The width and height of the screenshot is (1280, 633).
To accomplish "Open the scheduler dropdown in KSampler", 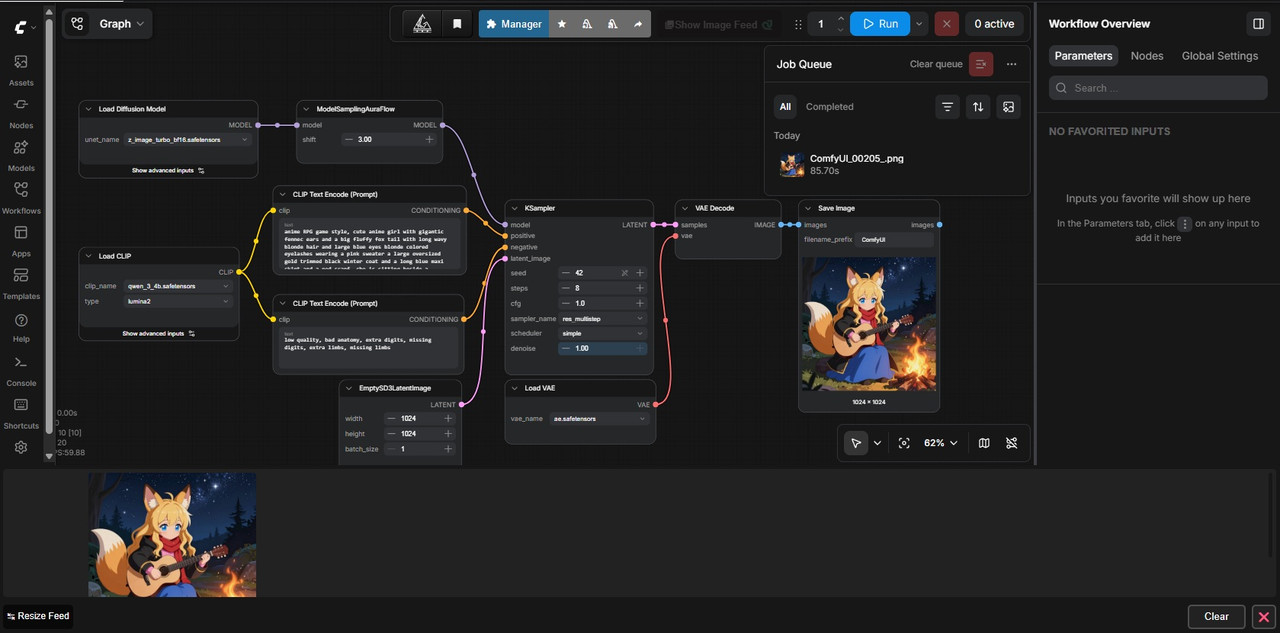I will coord(603,333).
